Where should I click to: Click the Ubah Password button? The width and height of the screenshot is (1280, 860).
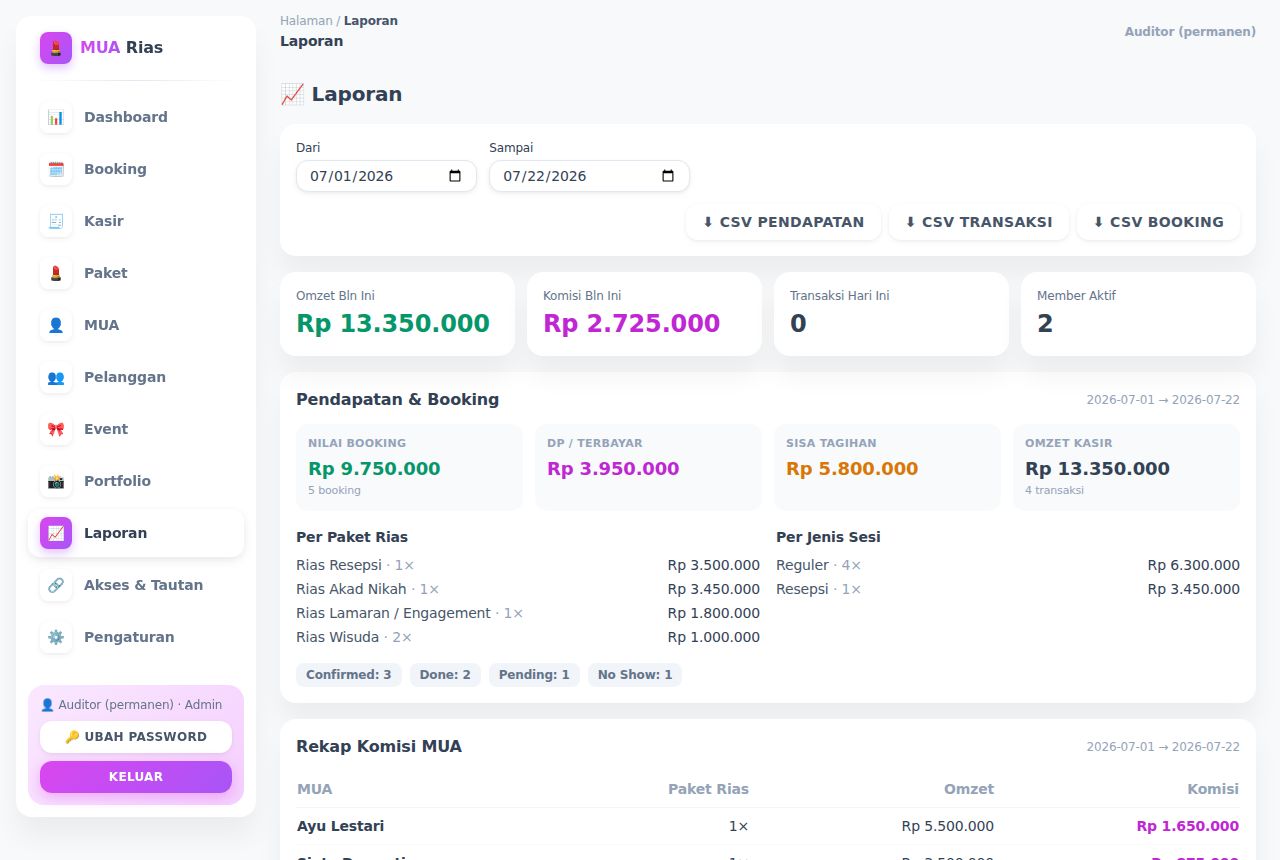pos(136,737)
